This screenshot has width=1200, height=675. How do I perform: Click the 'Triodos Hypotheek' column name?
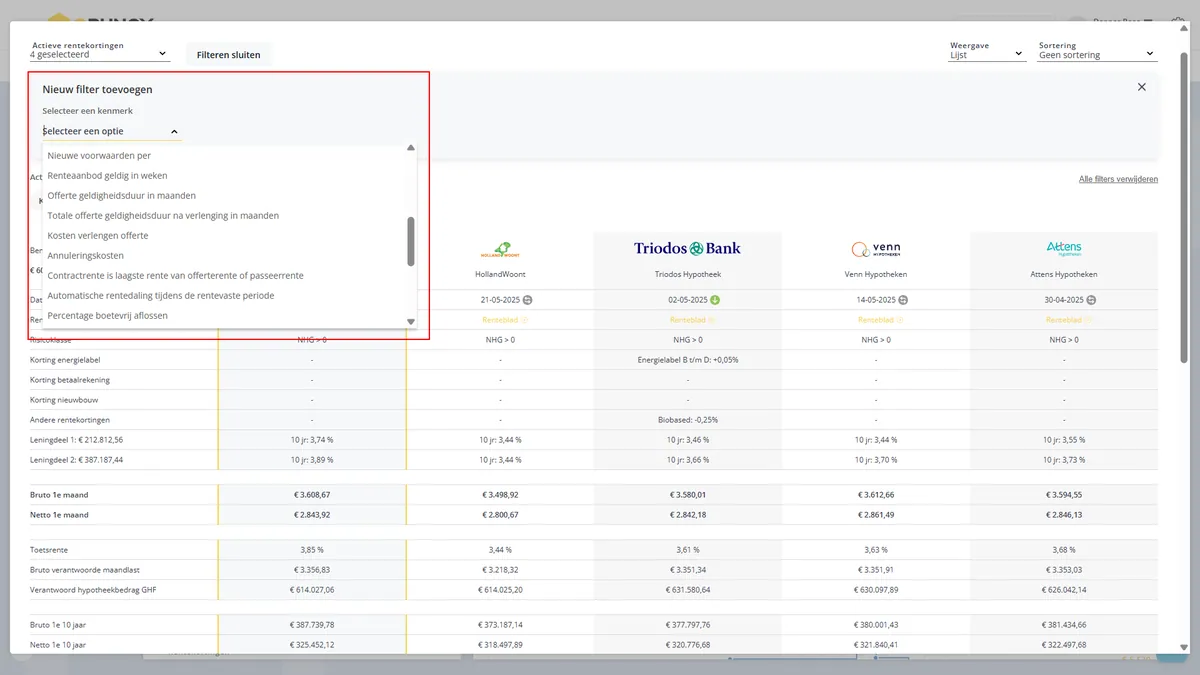click(688, 275)
